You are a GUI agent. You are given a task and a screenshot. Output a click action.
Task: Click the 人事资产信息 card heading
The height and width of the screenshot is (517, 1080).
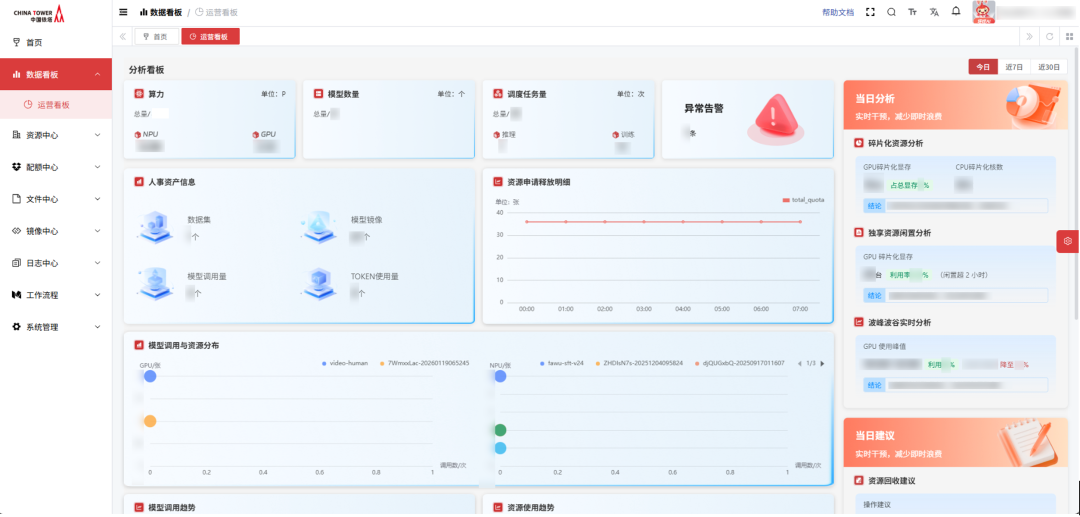(172, 182)
